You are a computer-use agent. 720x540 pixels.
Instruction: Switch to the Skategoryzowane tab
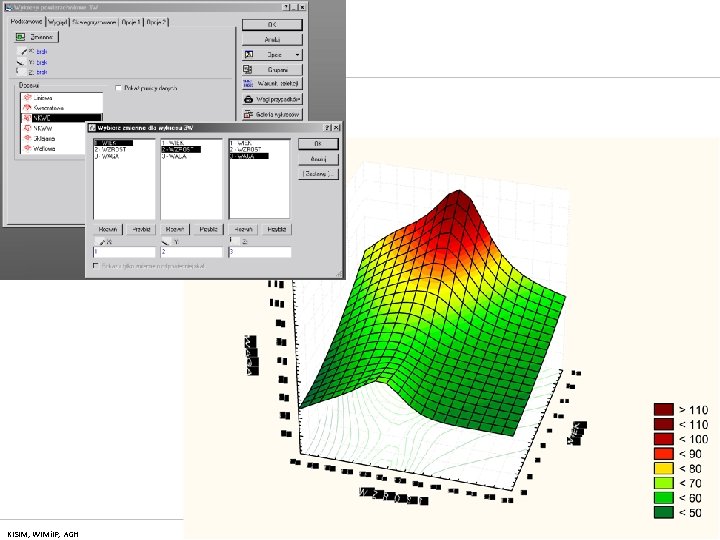[94, 22]
